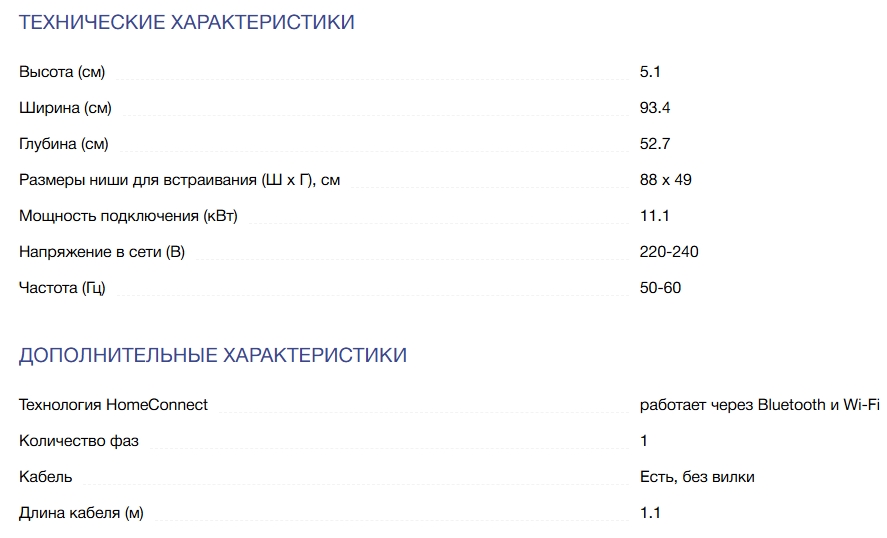Select the height value 5.1
887x538 pixels.
click(x=651, y=72)
